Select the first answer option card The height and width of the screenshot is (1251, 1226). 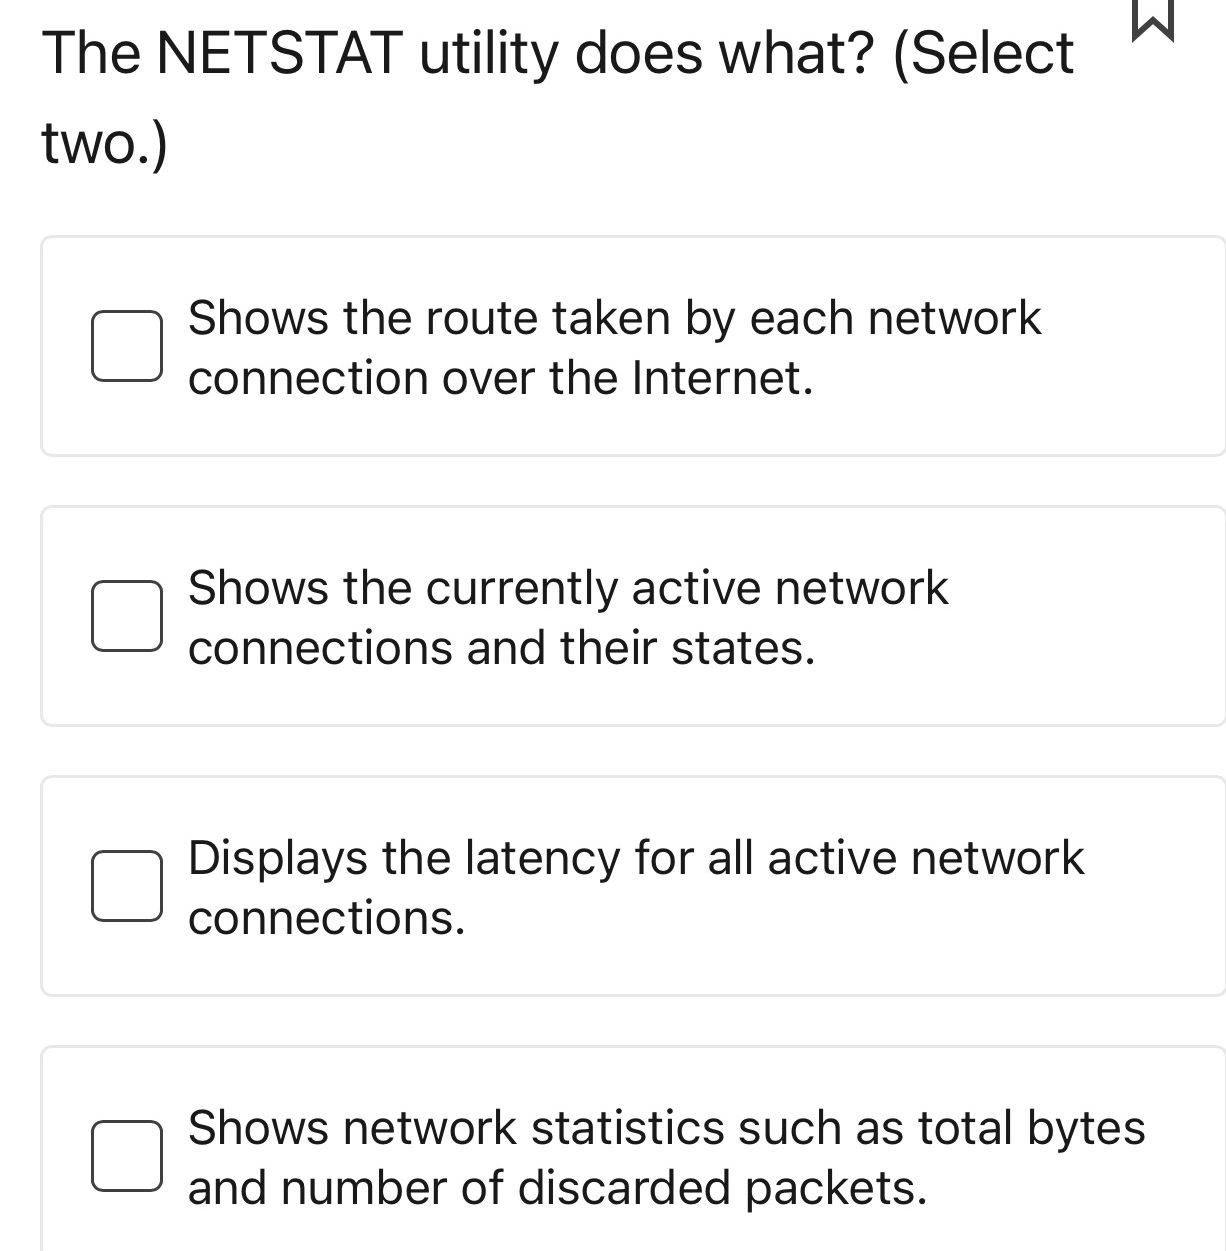click(x=633, y=346)
